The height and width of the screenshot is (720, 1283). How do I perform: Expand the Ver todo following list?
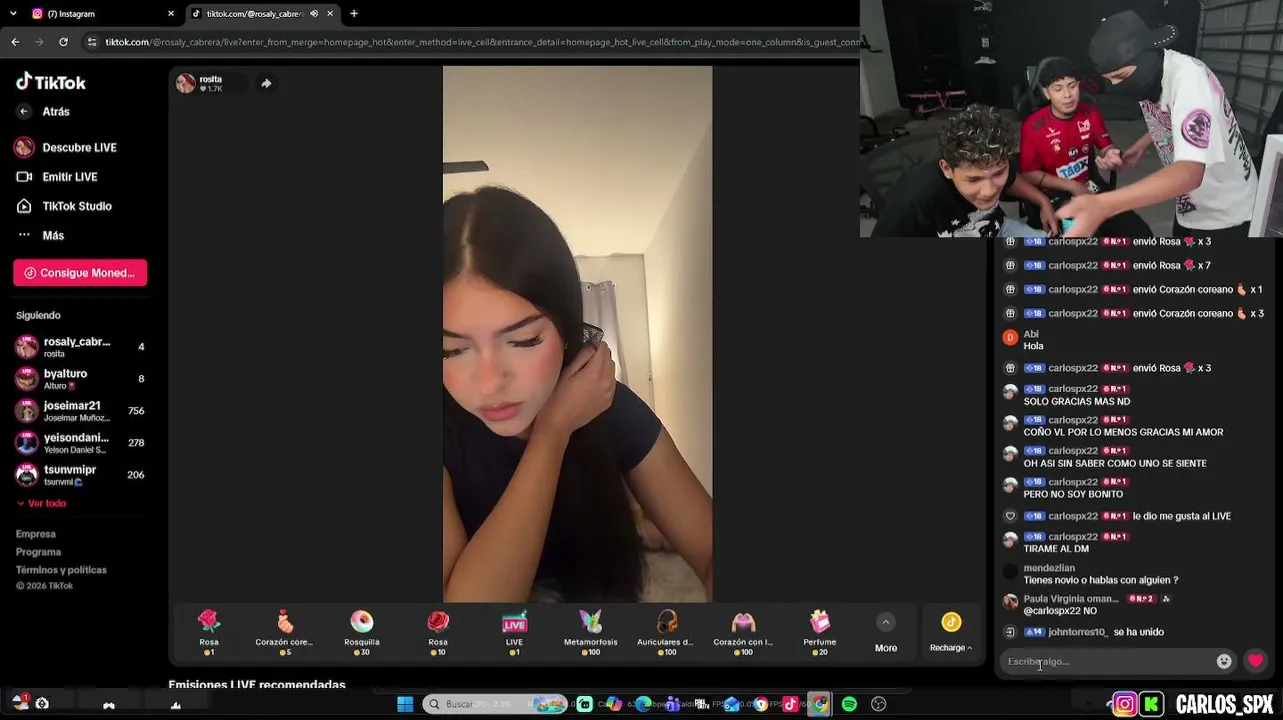pyautogui.click(x=42, y=503)
